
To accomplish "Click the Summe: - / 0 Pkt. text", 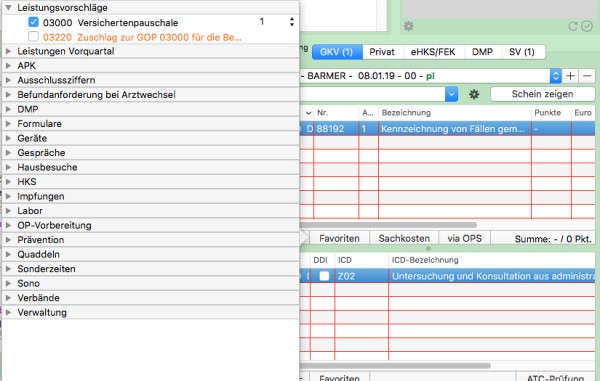I will tap(553, 239).
